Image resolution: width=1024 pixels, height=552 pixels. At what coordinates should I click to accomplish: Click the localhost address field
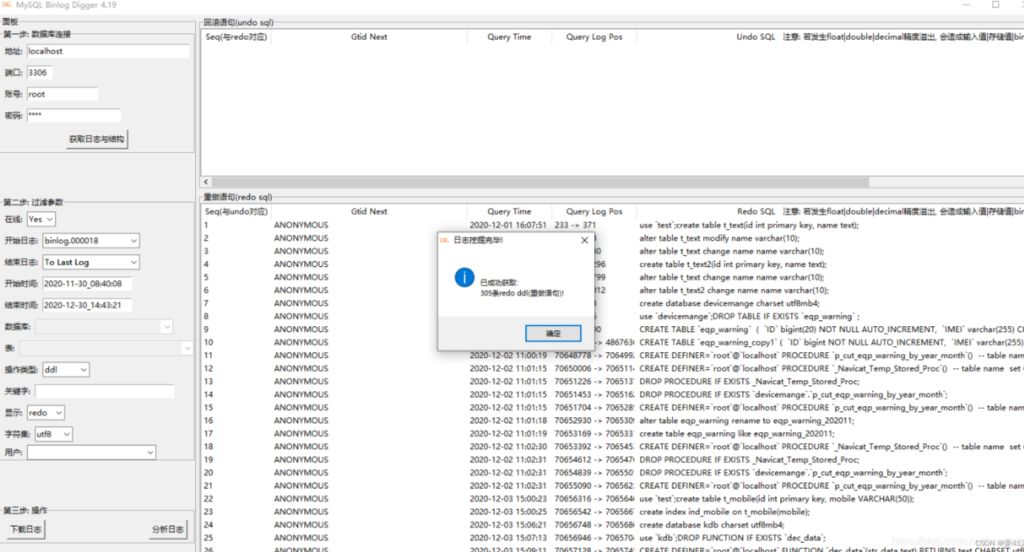[x=107, y=51]
